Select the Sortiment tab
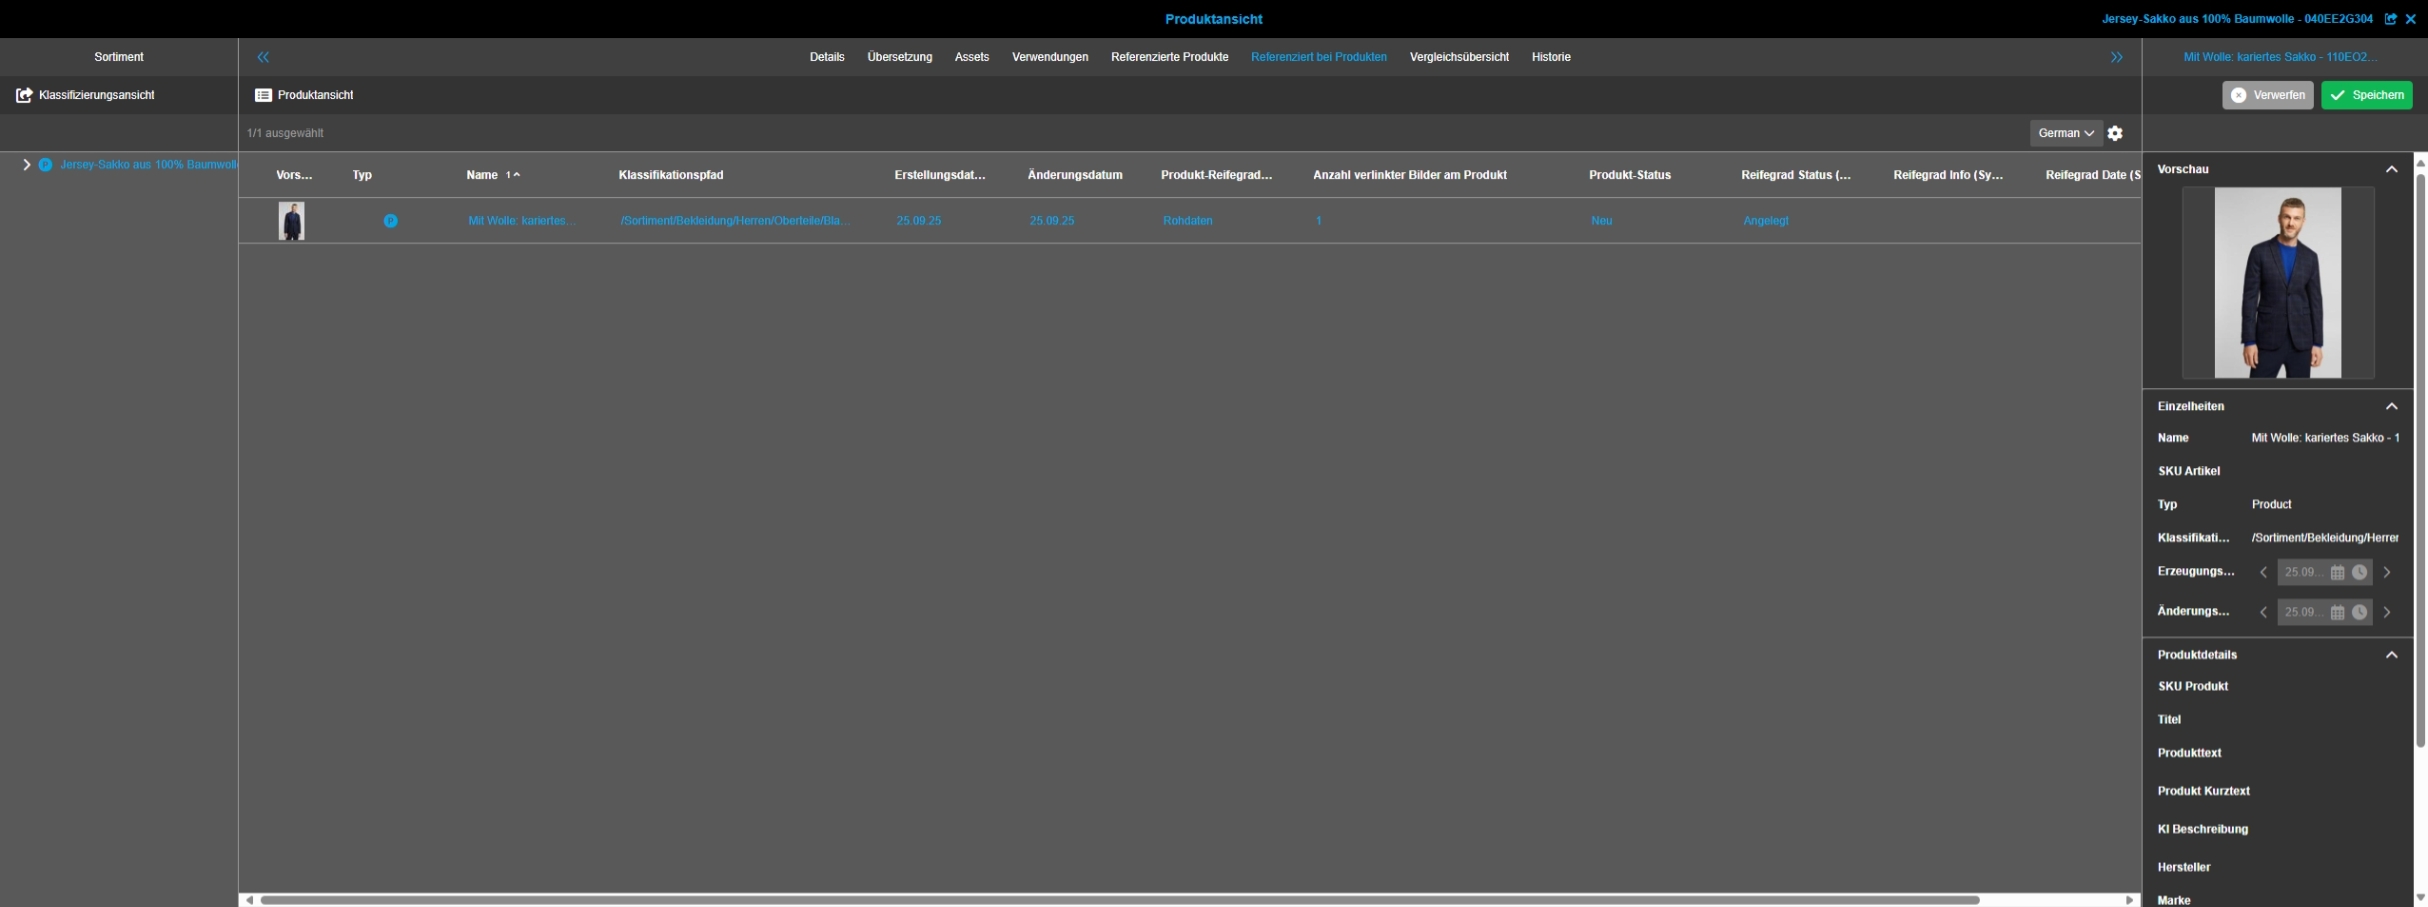Viewport: 2428px width, 907px height. tap(119, 57)
